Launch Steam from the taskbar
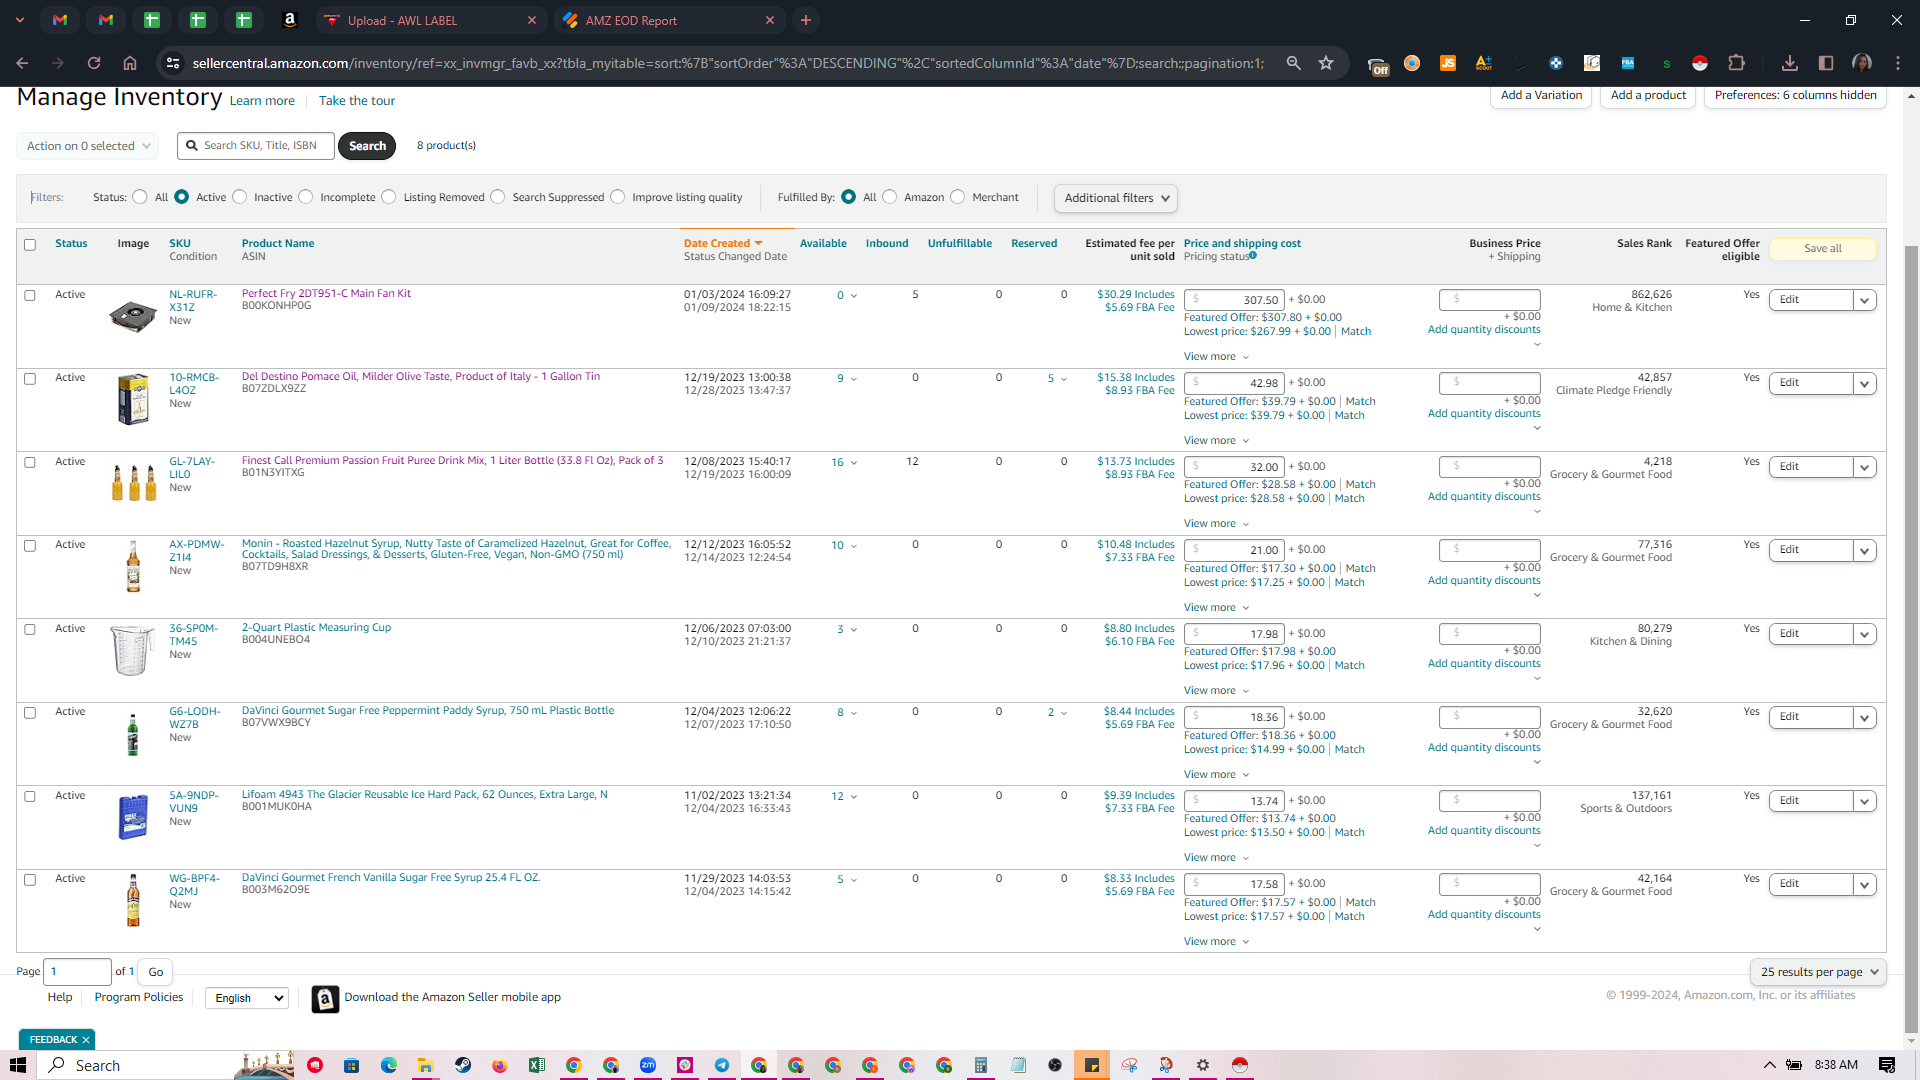Viewport: 1920px width, 1080px height. (x=463, y=1065)
